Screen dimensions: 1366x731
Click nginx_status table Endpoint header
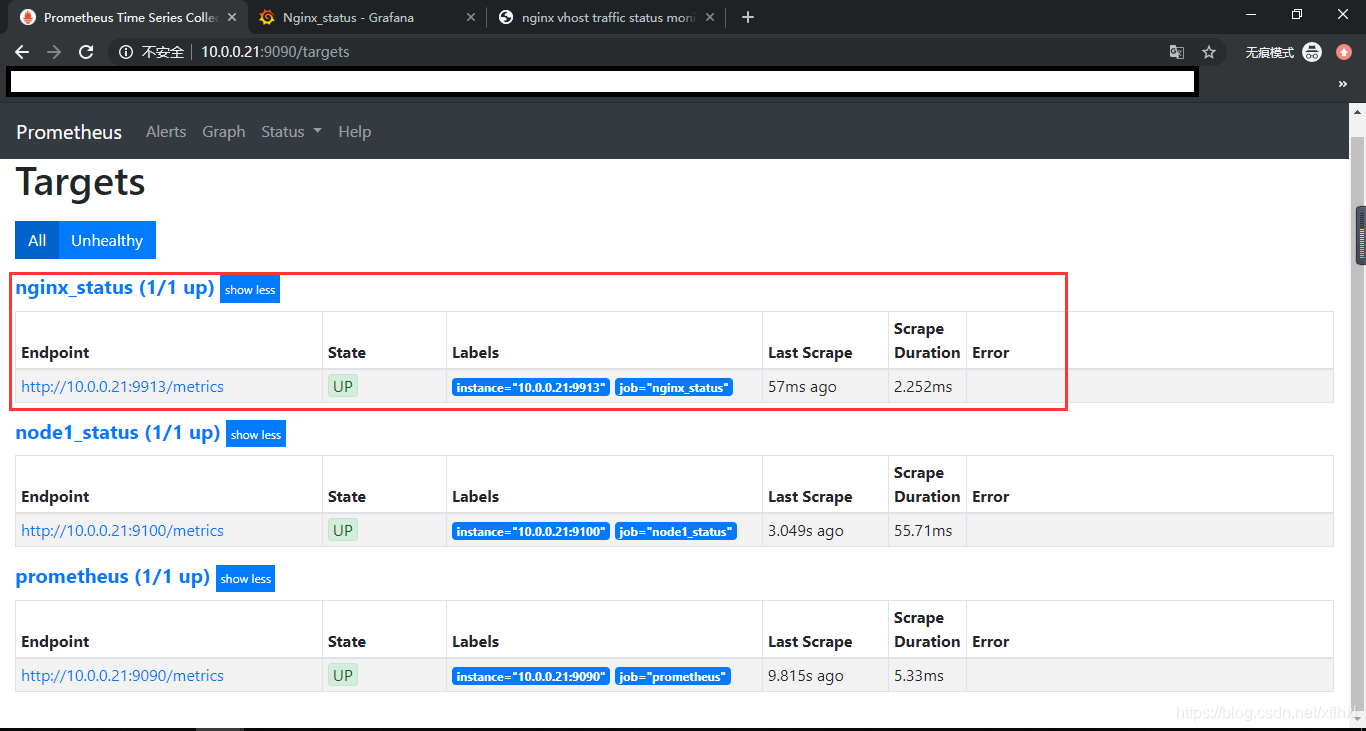[x=55, y=353]
